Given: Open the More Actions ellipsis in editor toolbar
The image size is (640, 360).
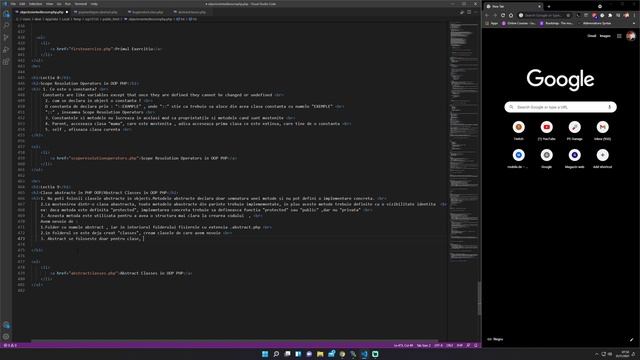Looking at the screenshot, I should (476, 12).
